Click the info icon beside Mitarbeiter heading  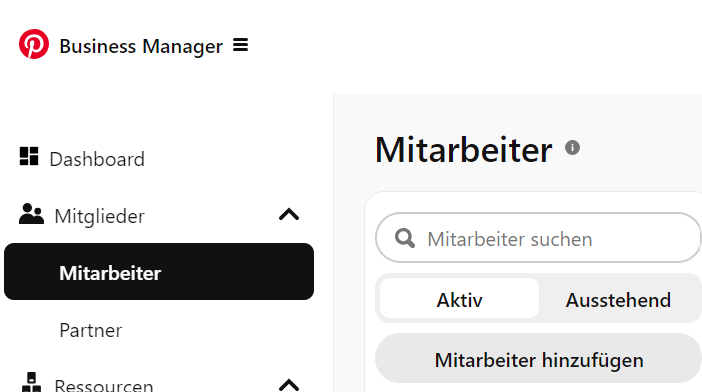click(572, 147)
